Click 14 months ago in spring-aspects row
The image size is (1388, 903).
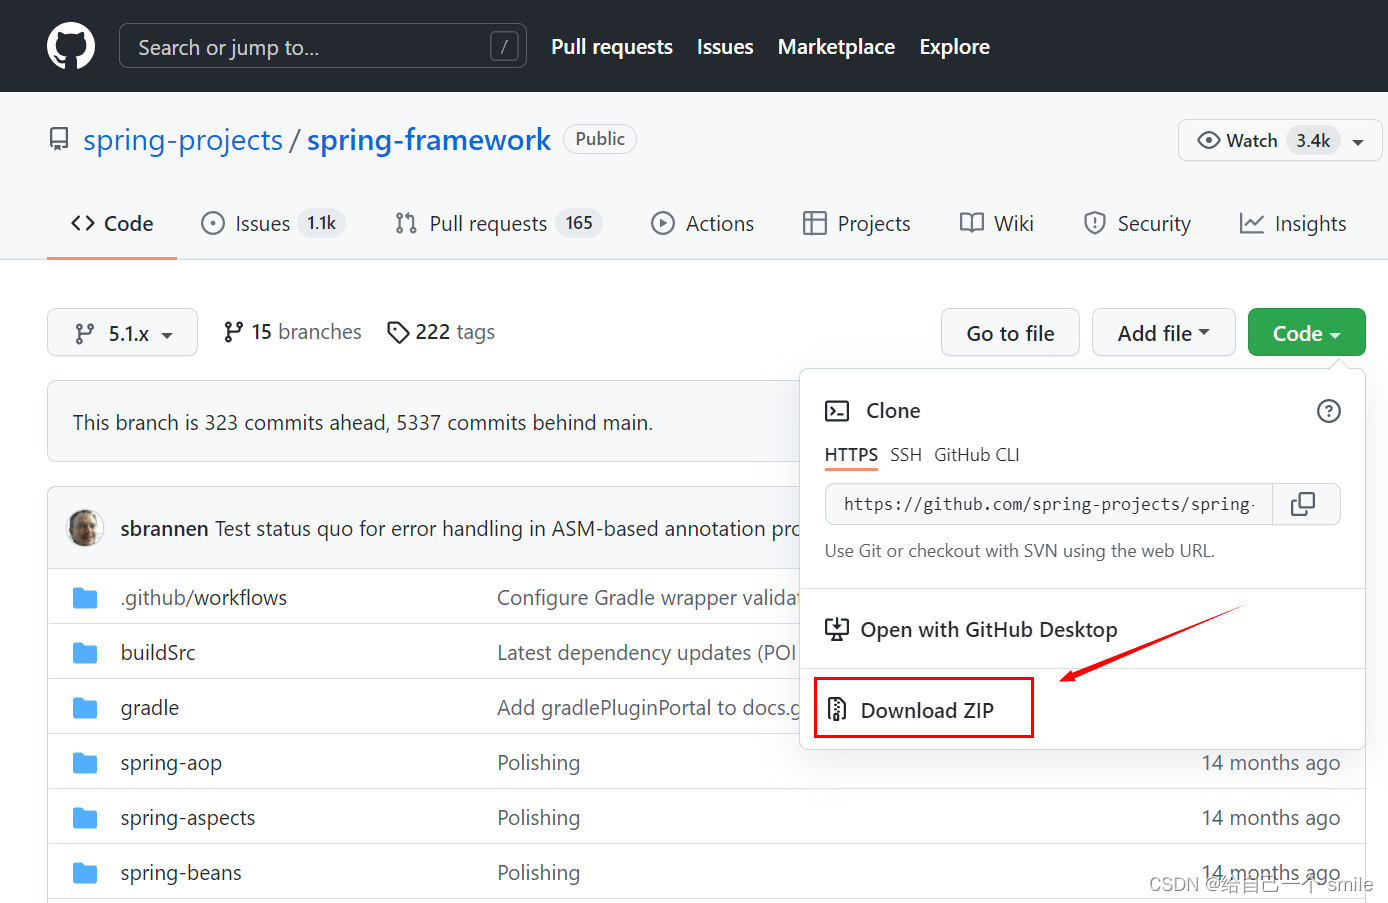point(1270,818)
